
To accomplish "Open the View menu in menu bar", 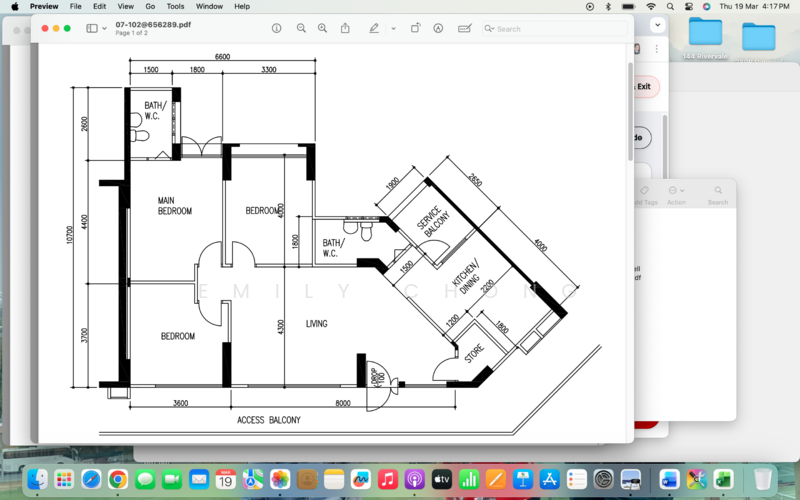I will (124, 6).
